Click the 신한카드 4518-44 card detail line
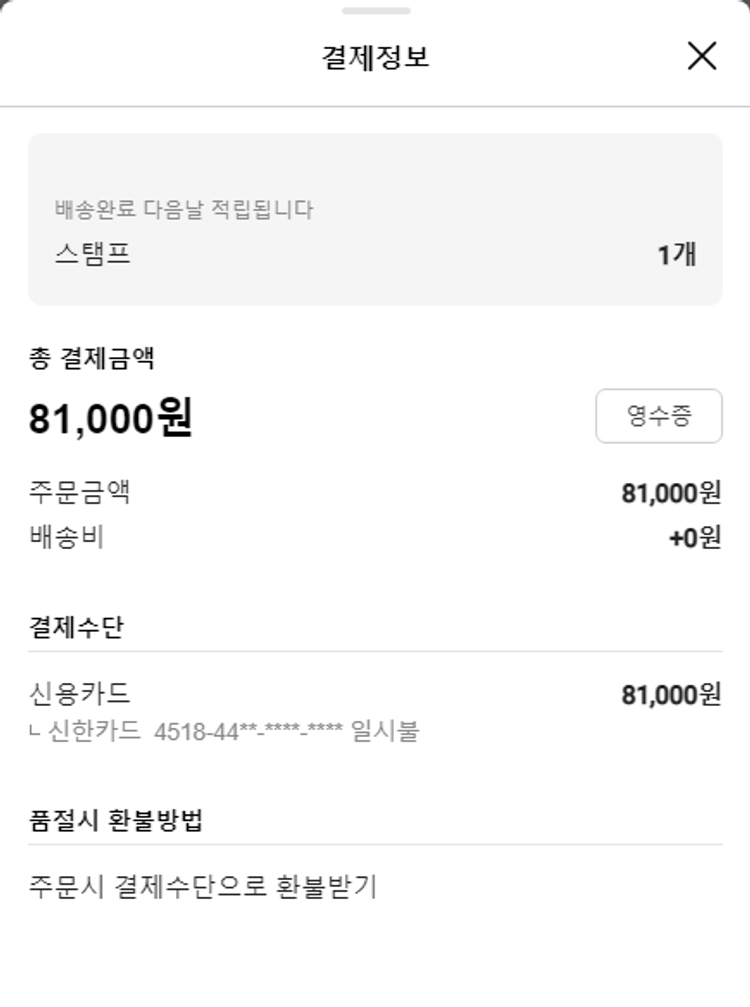Image resolution: width=750 pixels, height=1007 pixels. coord(225,731)
